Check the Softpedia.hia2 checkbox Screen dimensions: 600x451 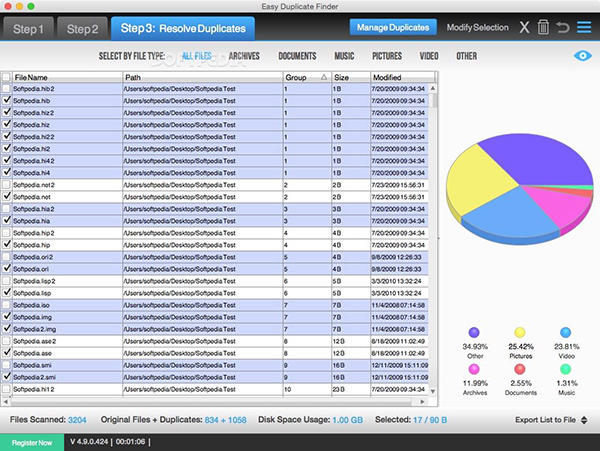6,209
